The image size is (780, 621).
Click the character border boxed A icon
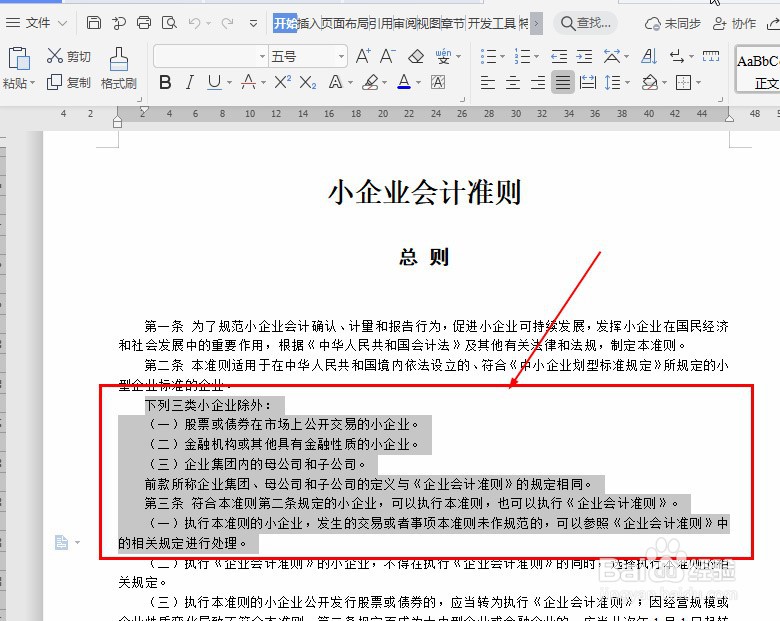tap(438, 82)
